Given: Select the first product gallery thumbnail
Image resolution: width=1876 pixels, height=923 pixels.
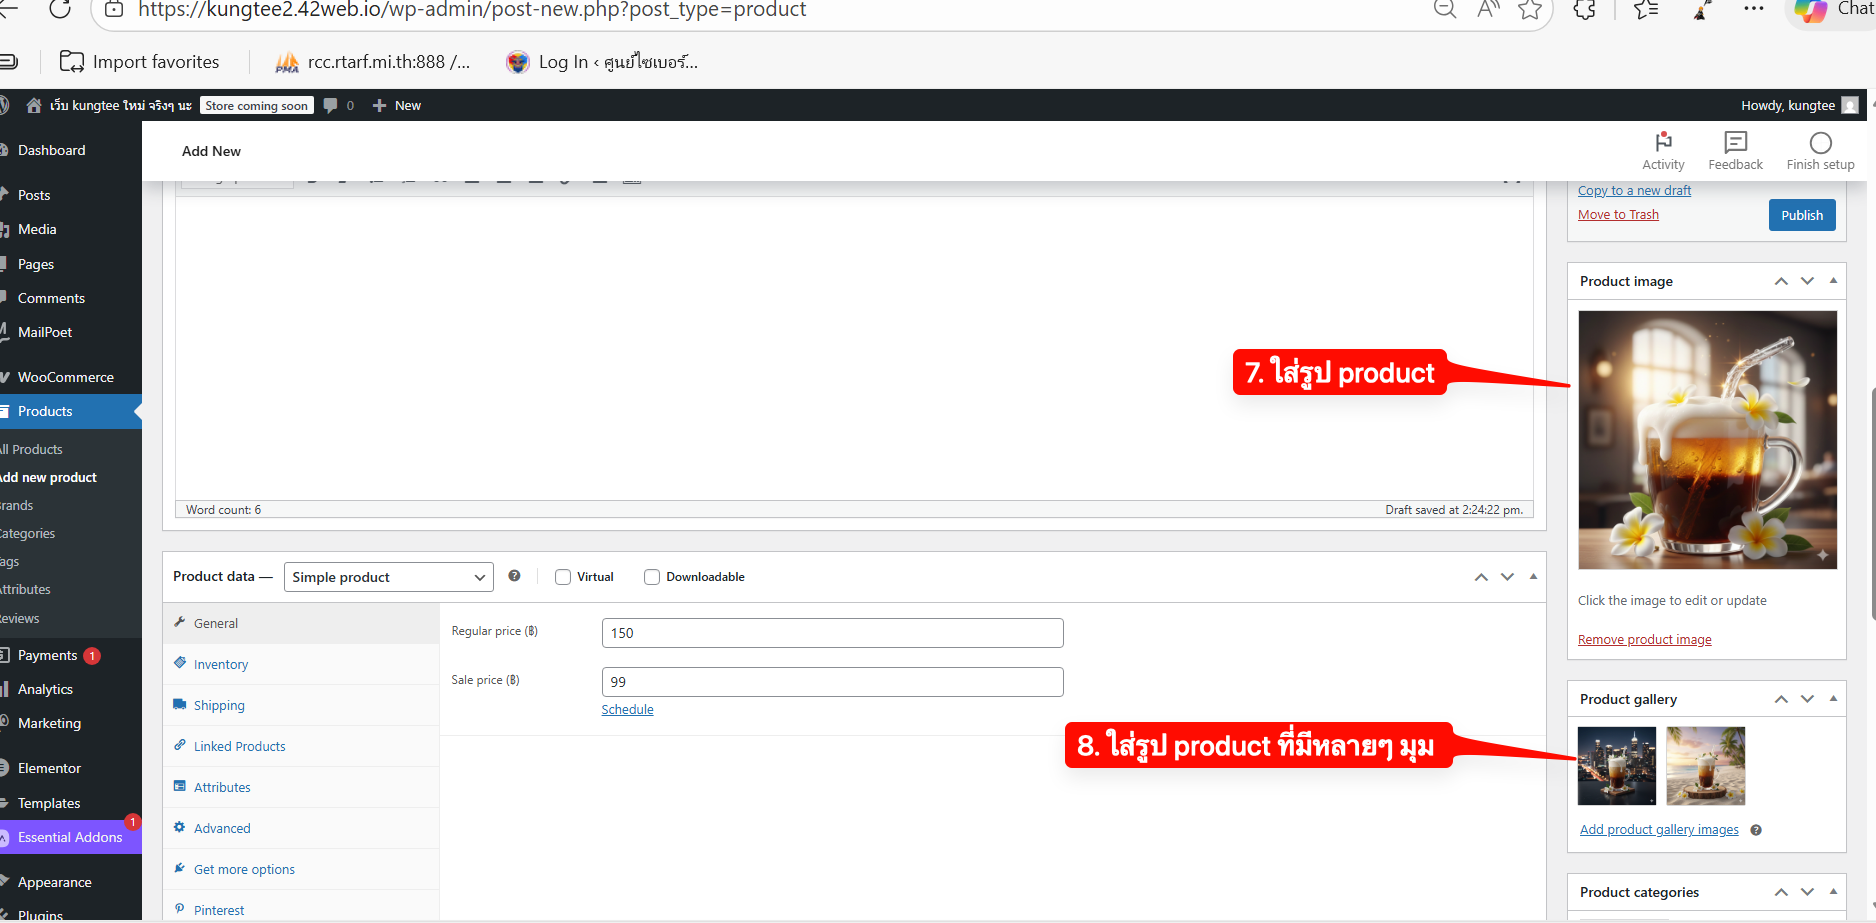Looking at the screenshot, I should pyautogui.click(x=1616, y=766).
